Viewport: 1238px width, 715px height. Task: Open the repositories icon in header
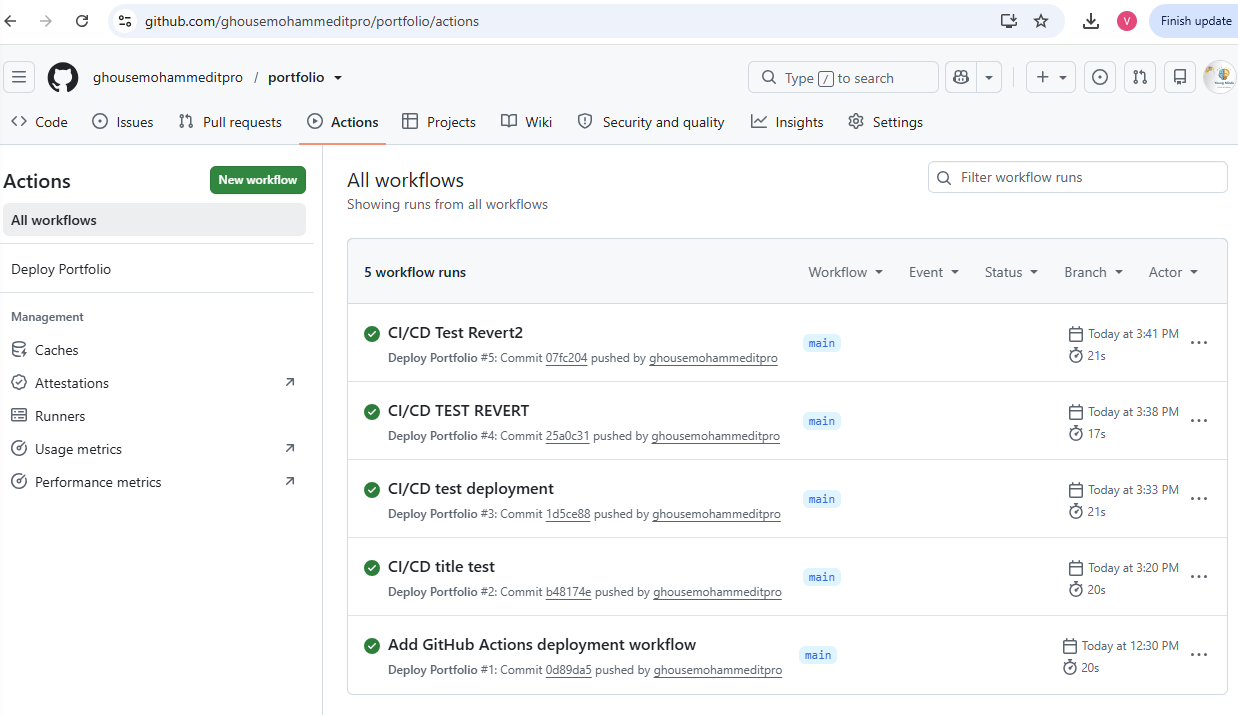pos(1180,77)
